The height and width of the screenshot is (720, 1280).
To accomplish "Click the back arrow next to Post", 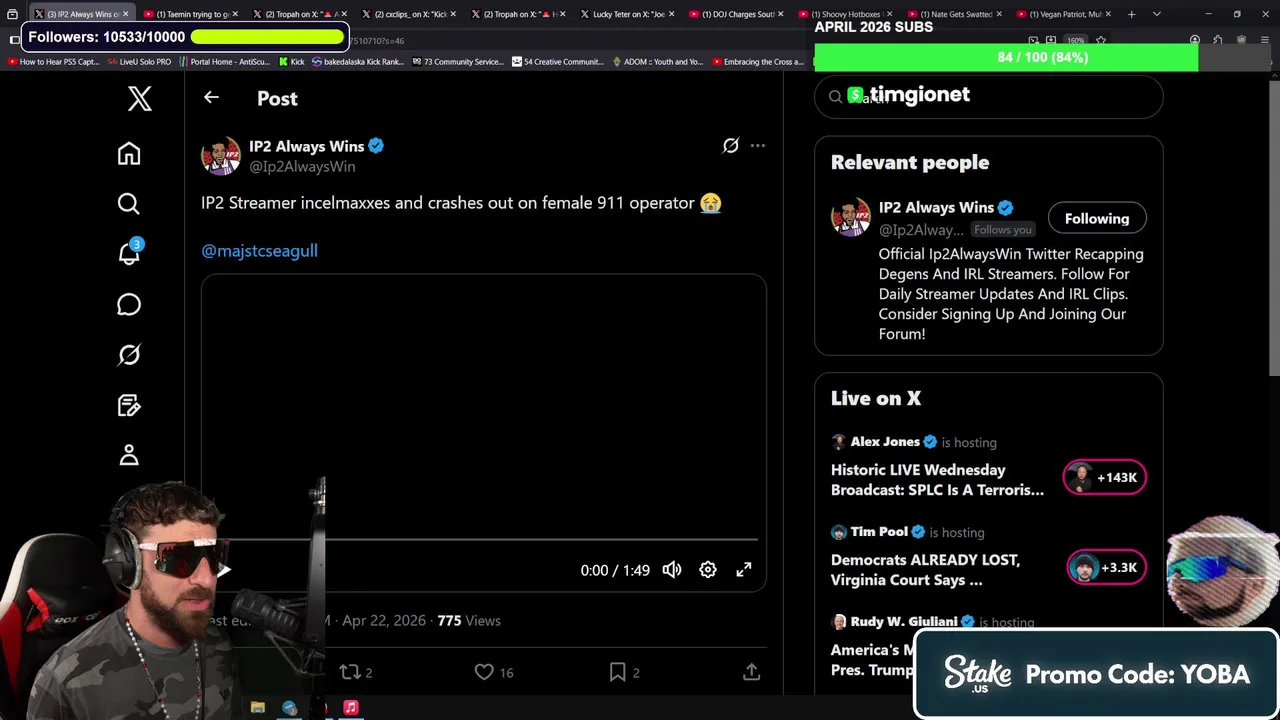I will tap(211, 97).
